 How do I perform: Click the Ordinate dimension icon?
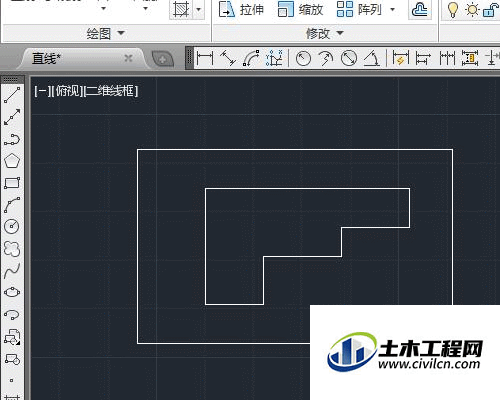(x=274, y=58)
